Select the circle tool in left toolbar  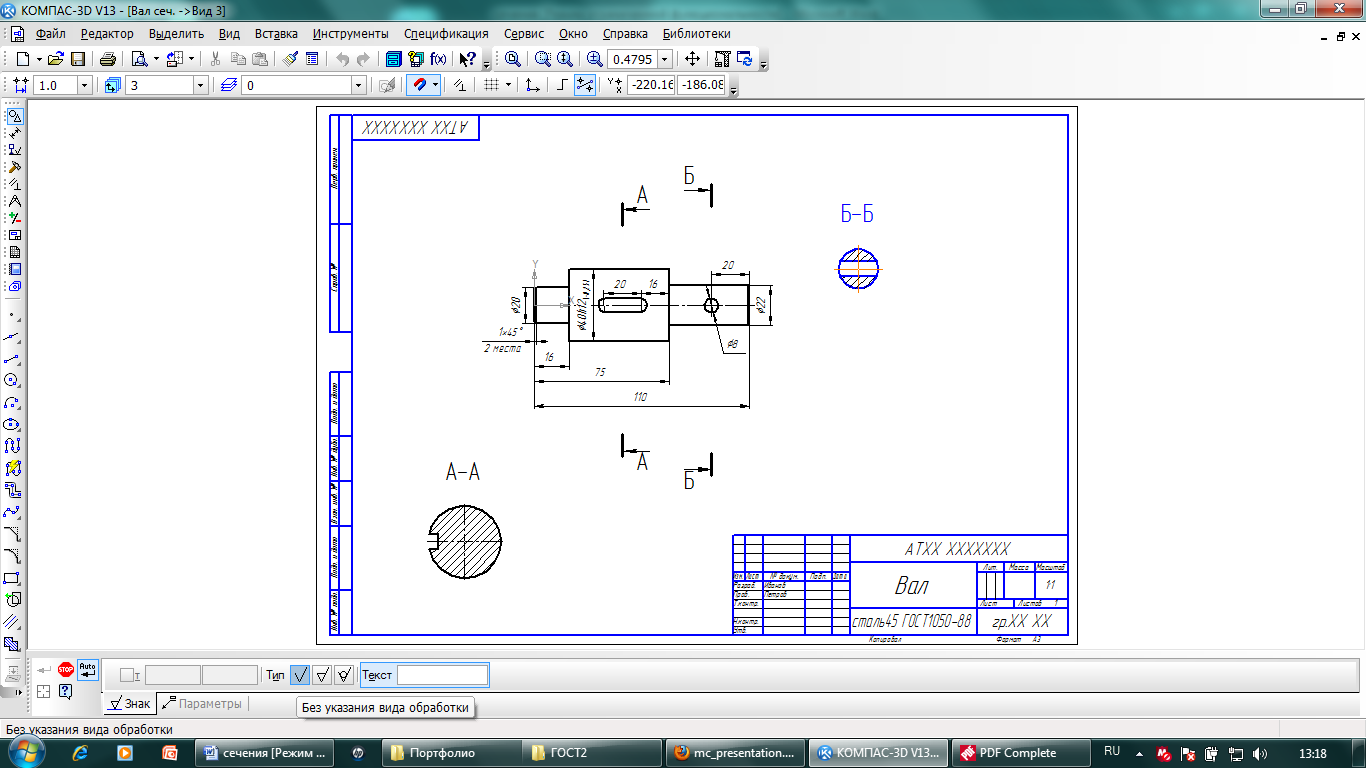(x=13, y=380)
